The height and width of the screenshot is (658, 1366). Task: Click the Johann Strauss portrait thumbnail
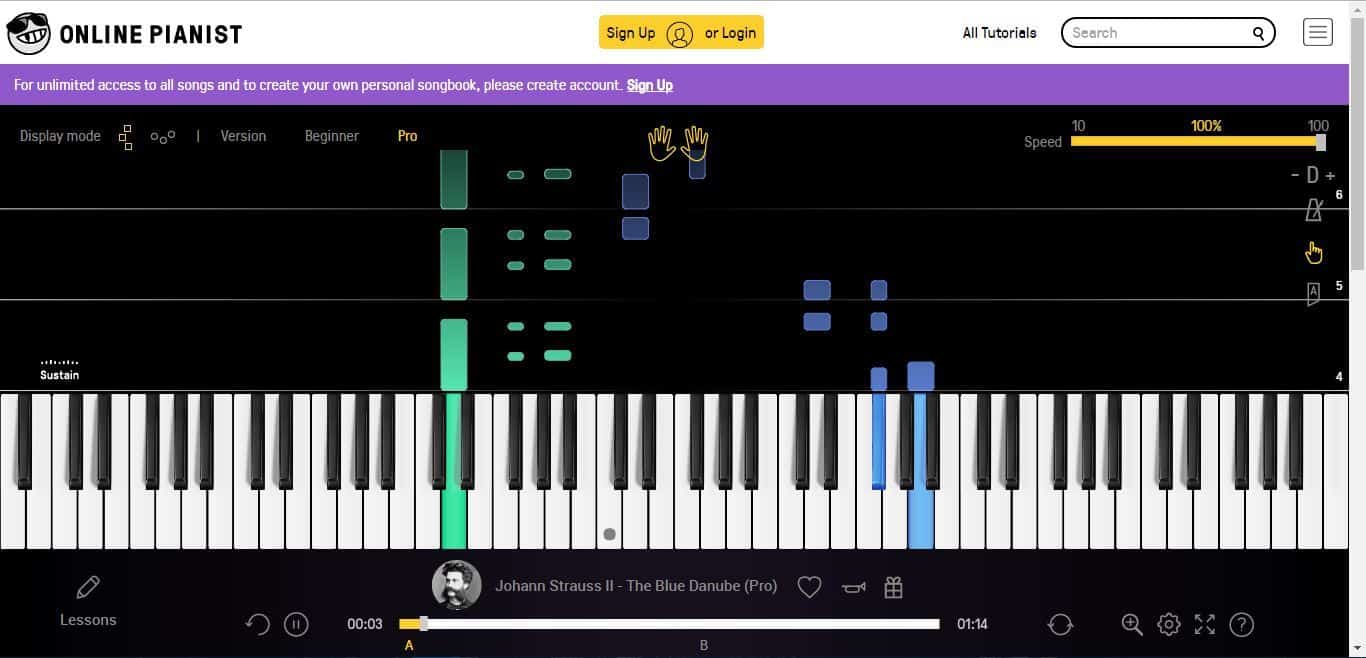[x=456, y=585]
